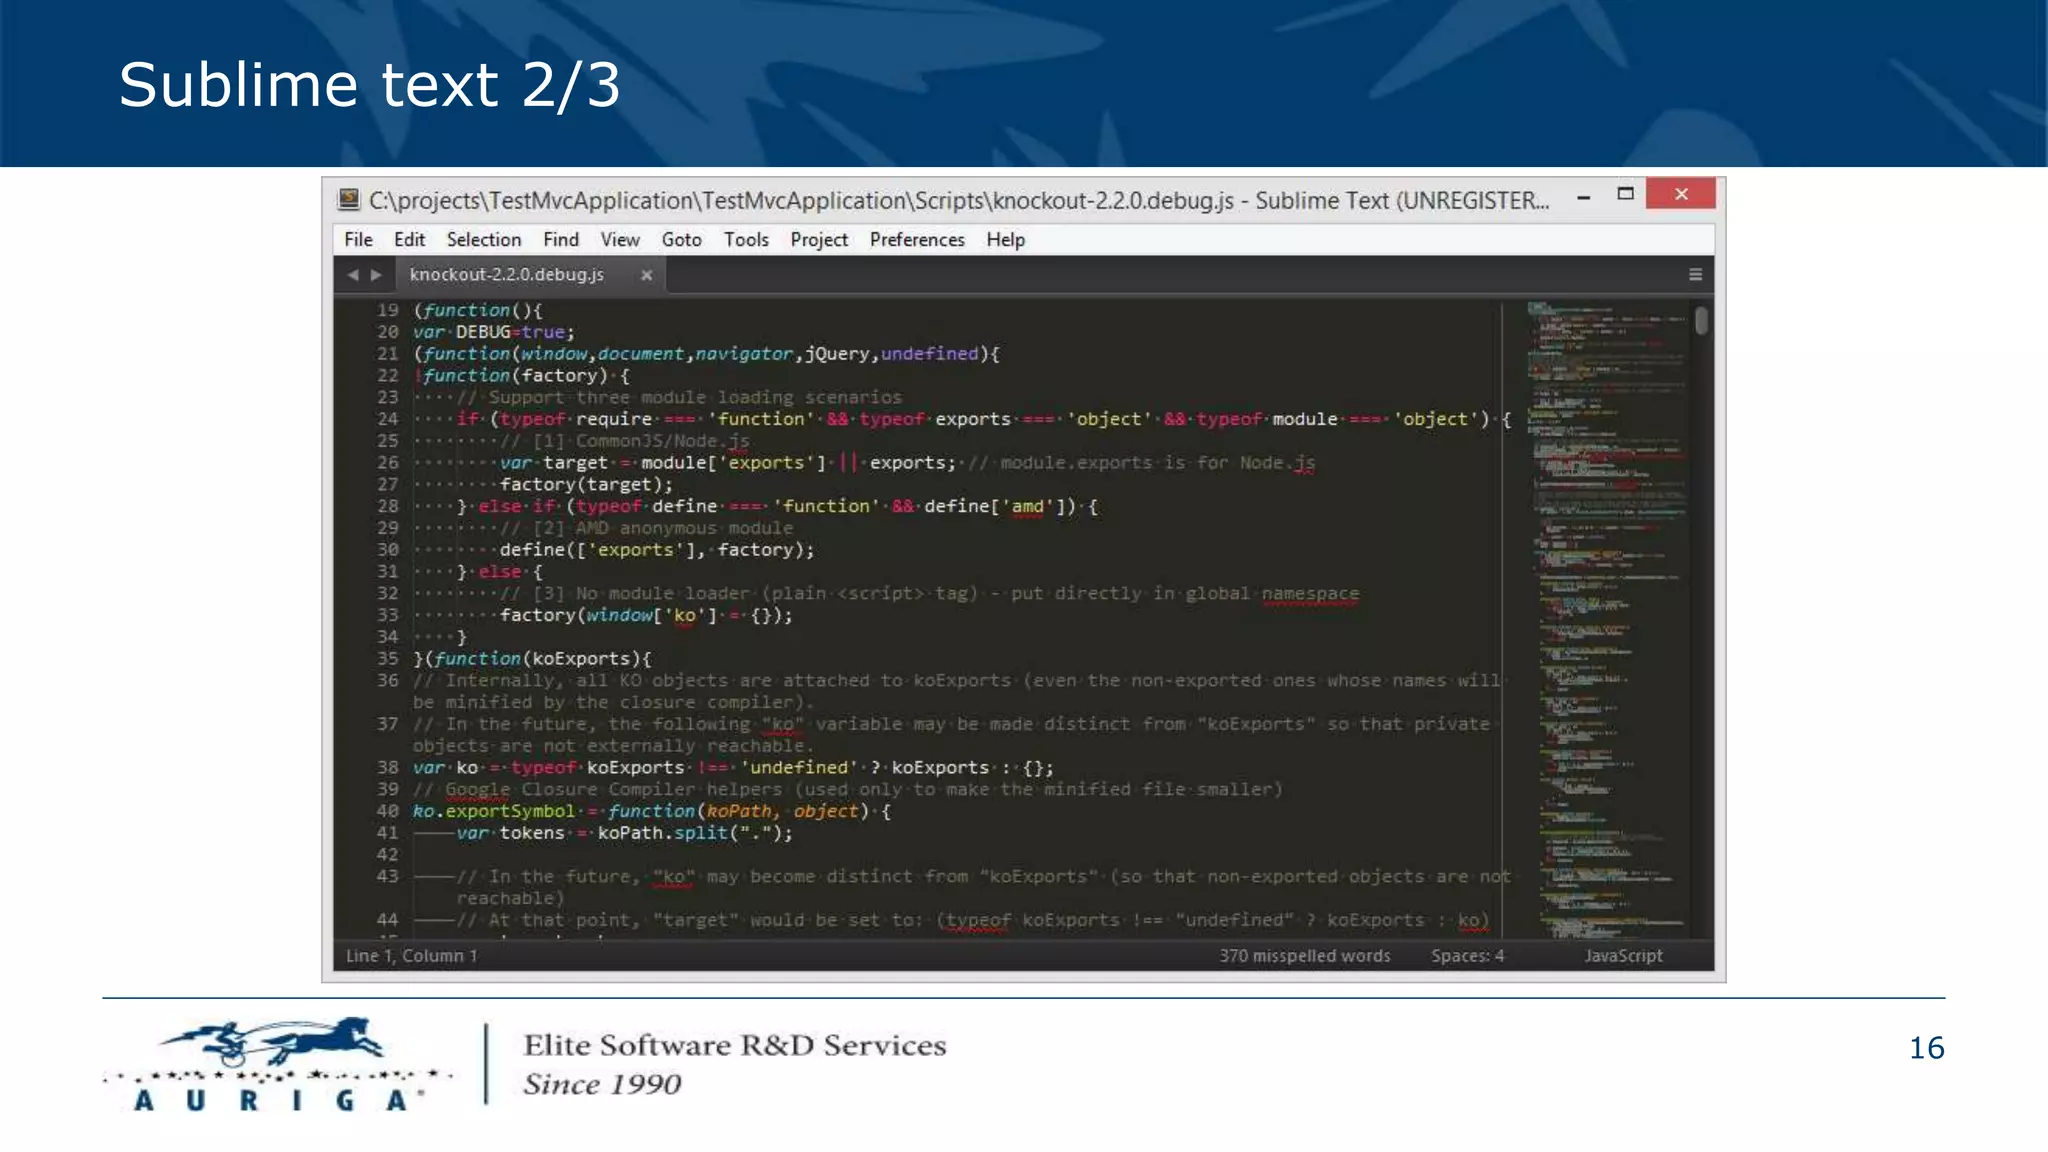
Task: Click the minimap code preview
Action: pos(1608,619)
